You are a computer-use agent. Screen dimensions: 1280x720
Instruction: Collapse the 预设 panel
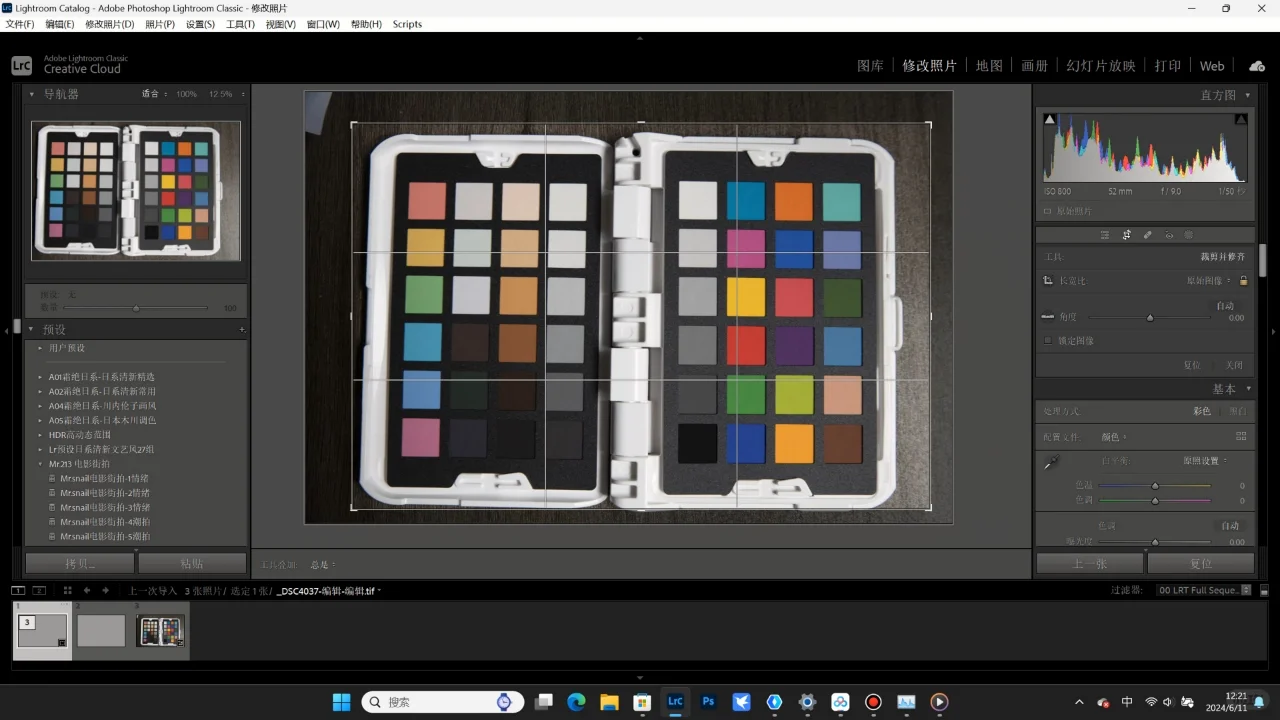[32, 330]
